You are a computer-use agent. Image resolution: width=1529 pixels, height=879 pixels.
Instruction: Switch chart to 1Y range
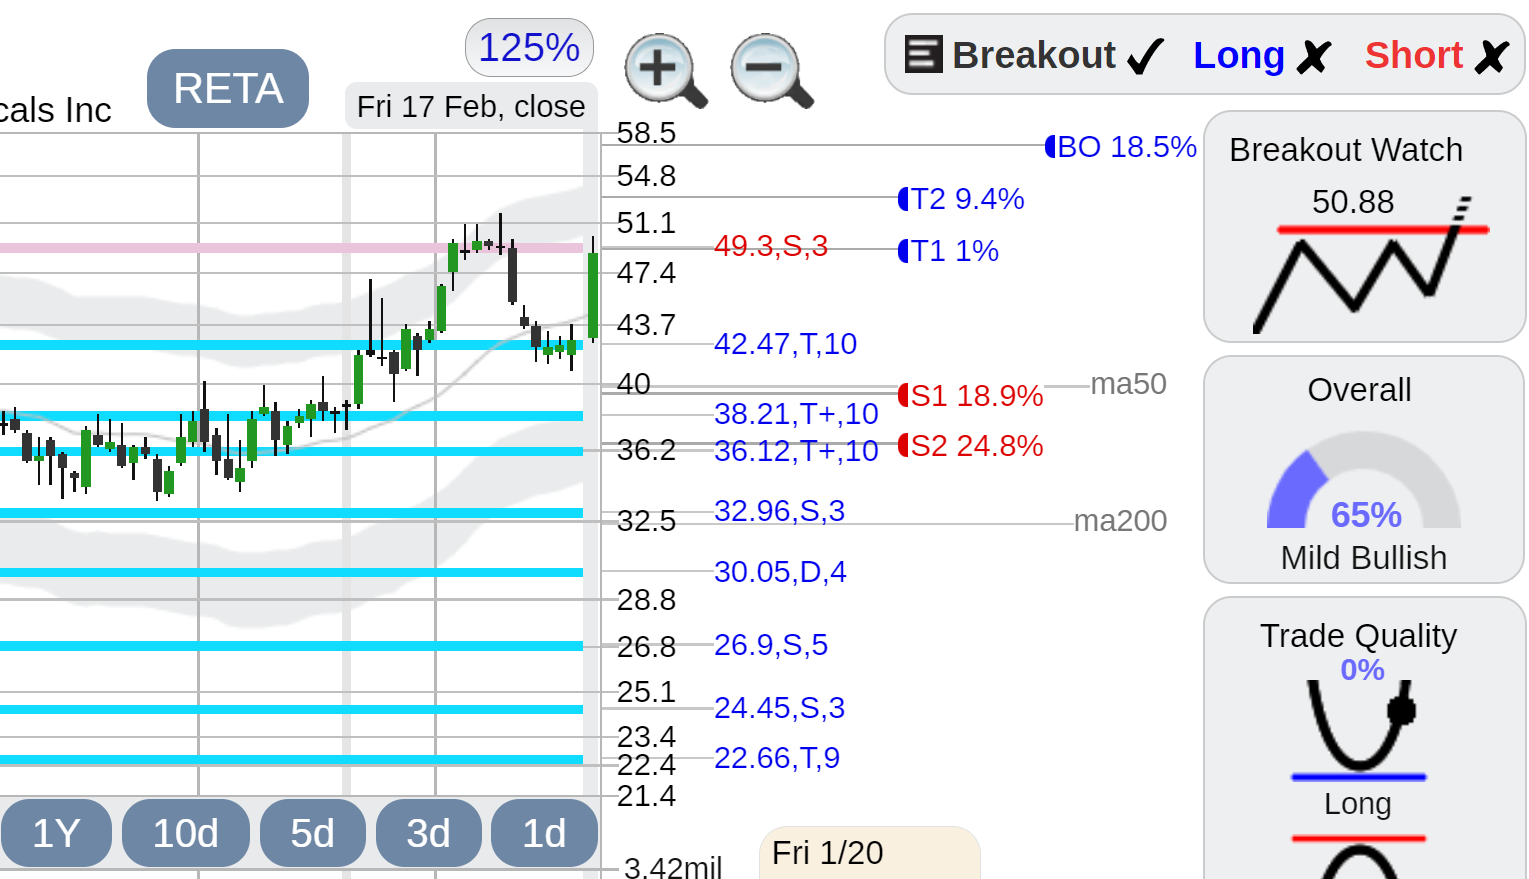[56, 833]
